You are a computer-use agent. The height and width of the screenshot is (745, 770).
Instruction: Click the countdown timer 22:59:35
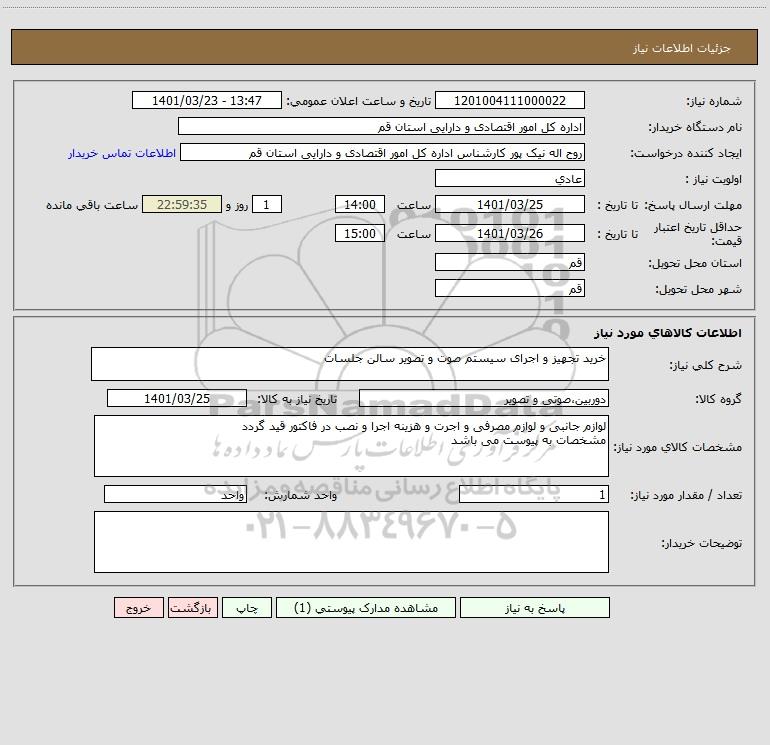point(182,204)
